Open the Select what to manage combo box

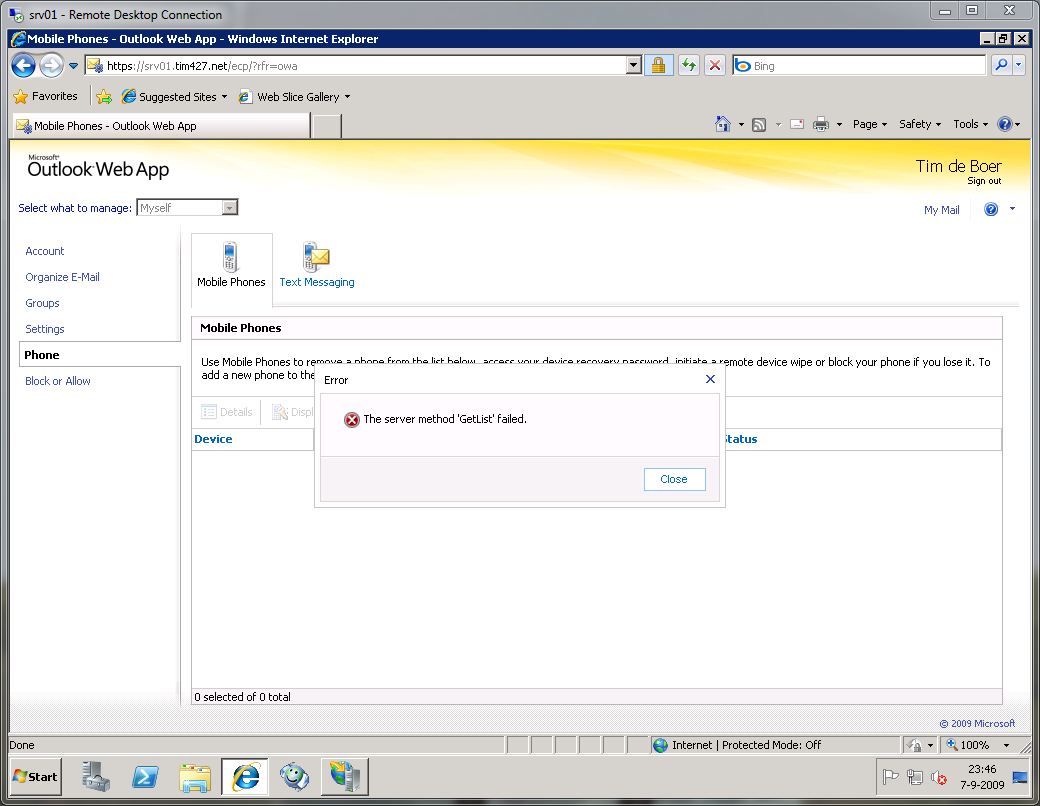tap(187, 208)
